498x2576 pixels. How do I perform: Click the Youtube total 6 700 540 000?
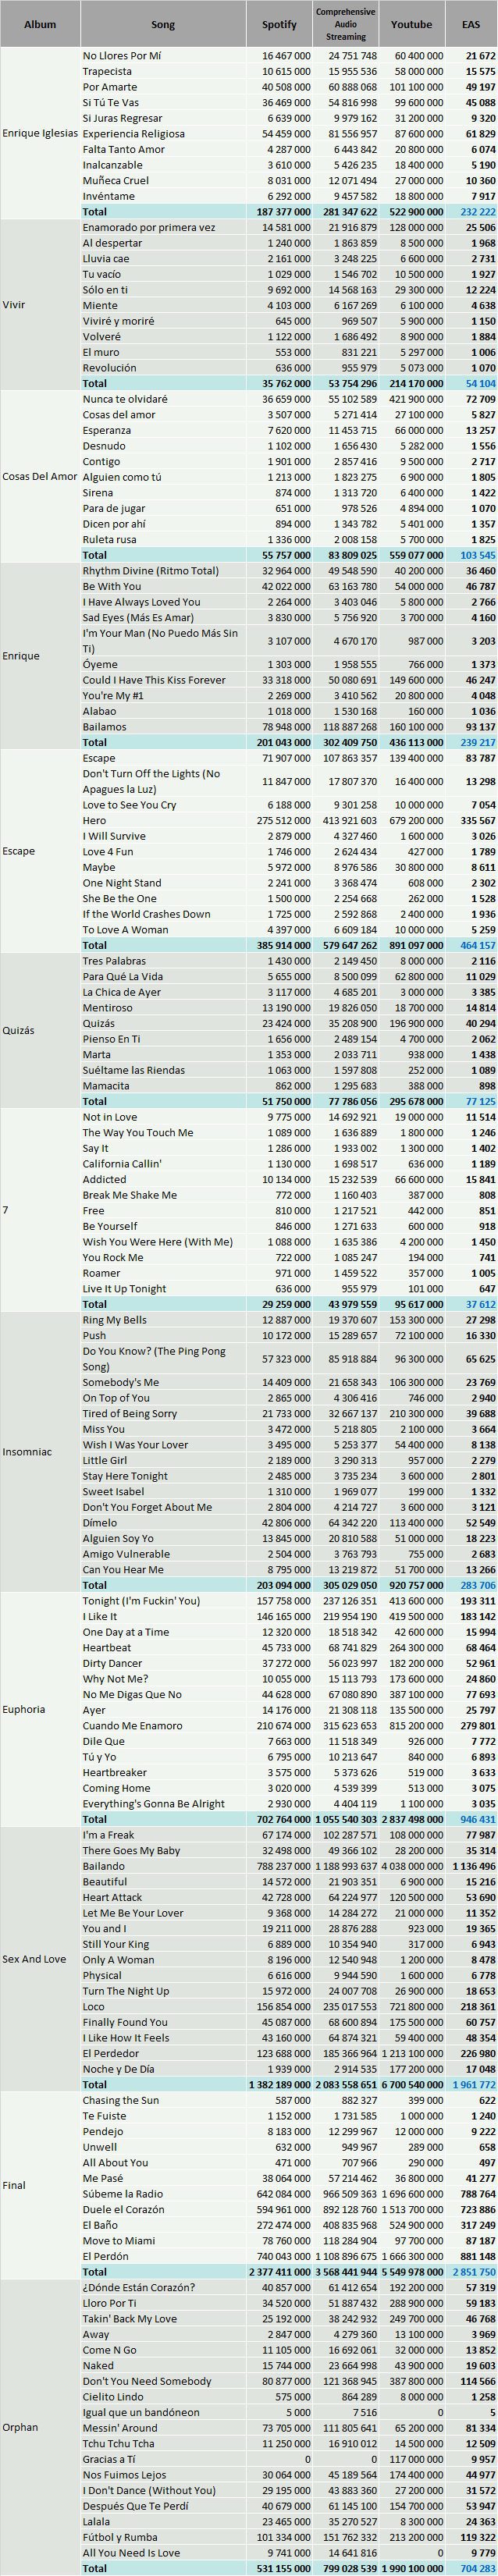[x=413, y=2084]
